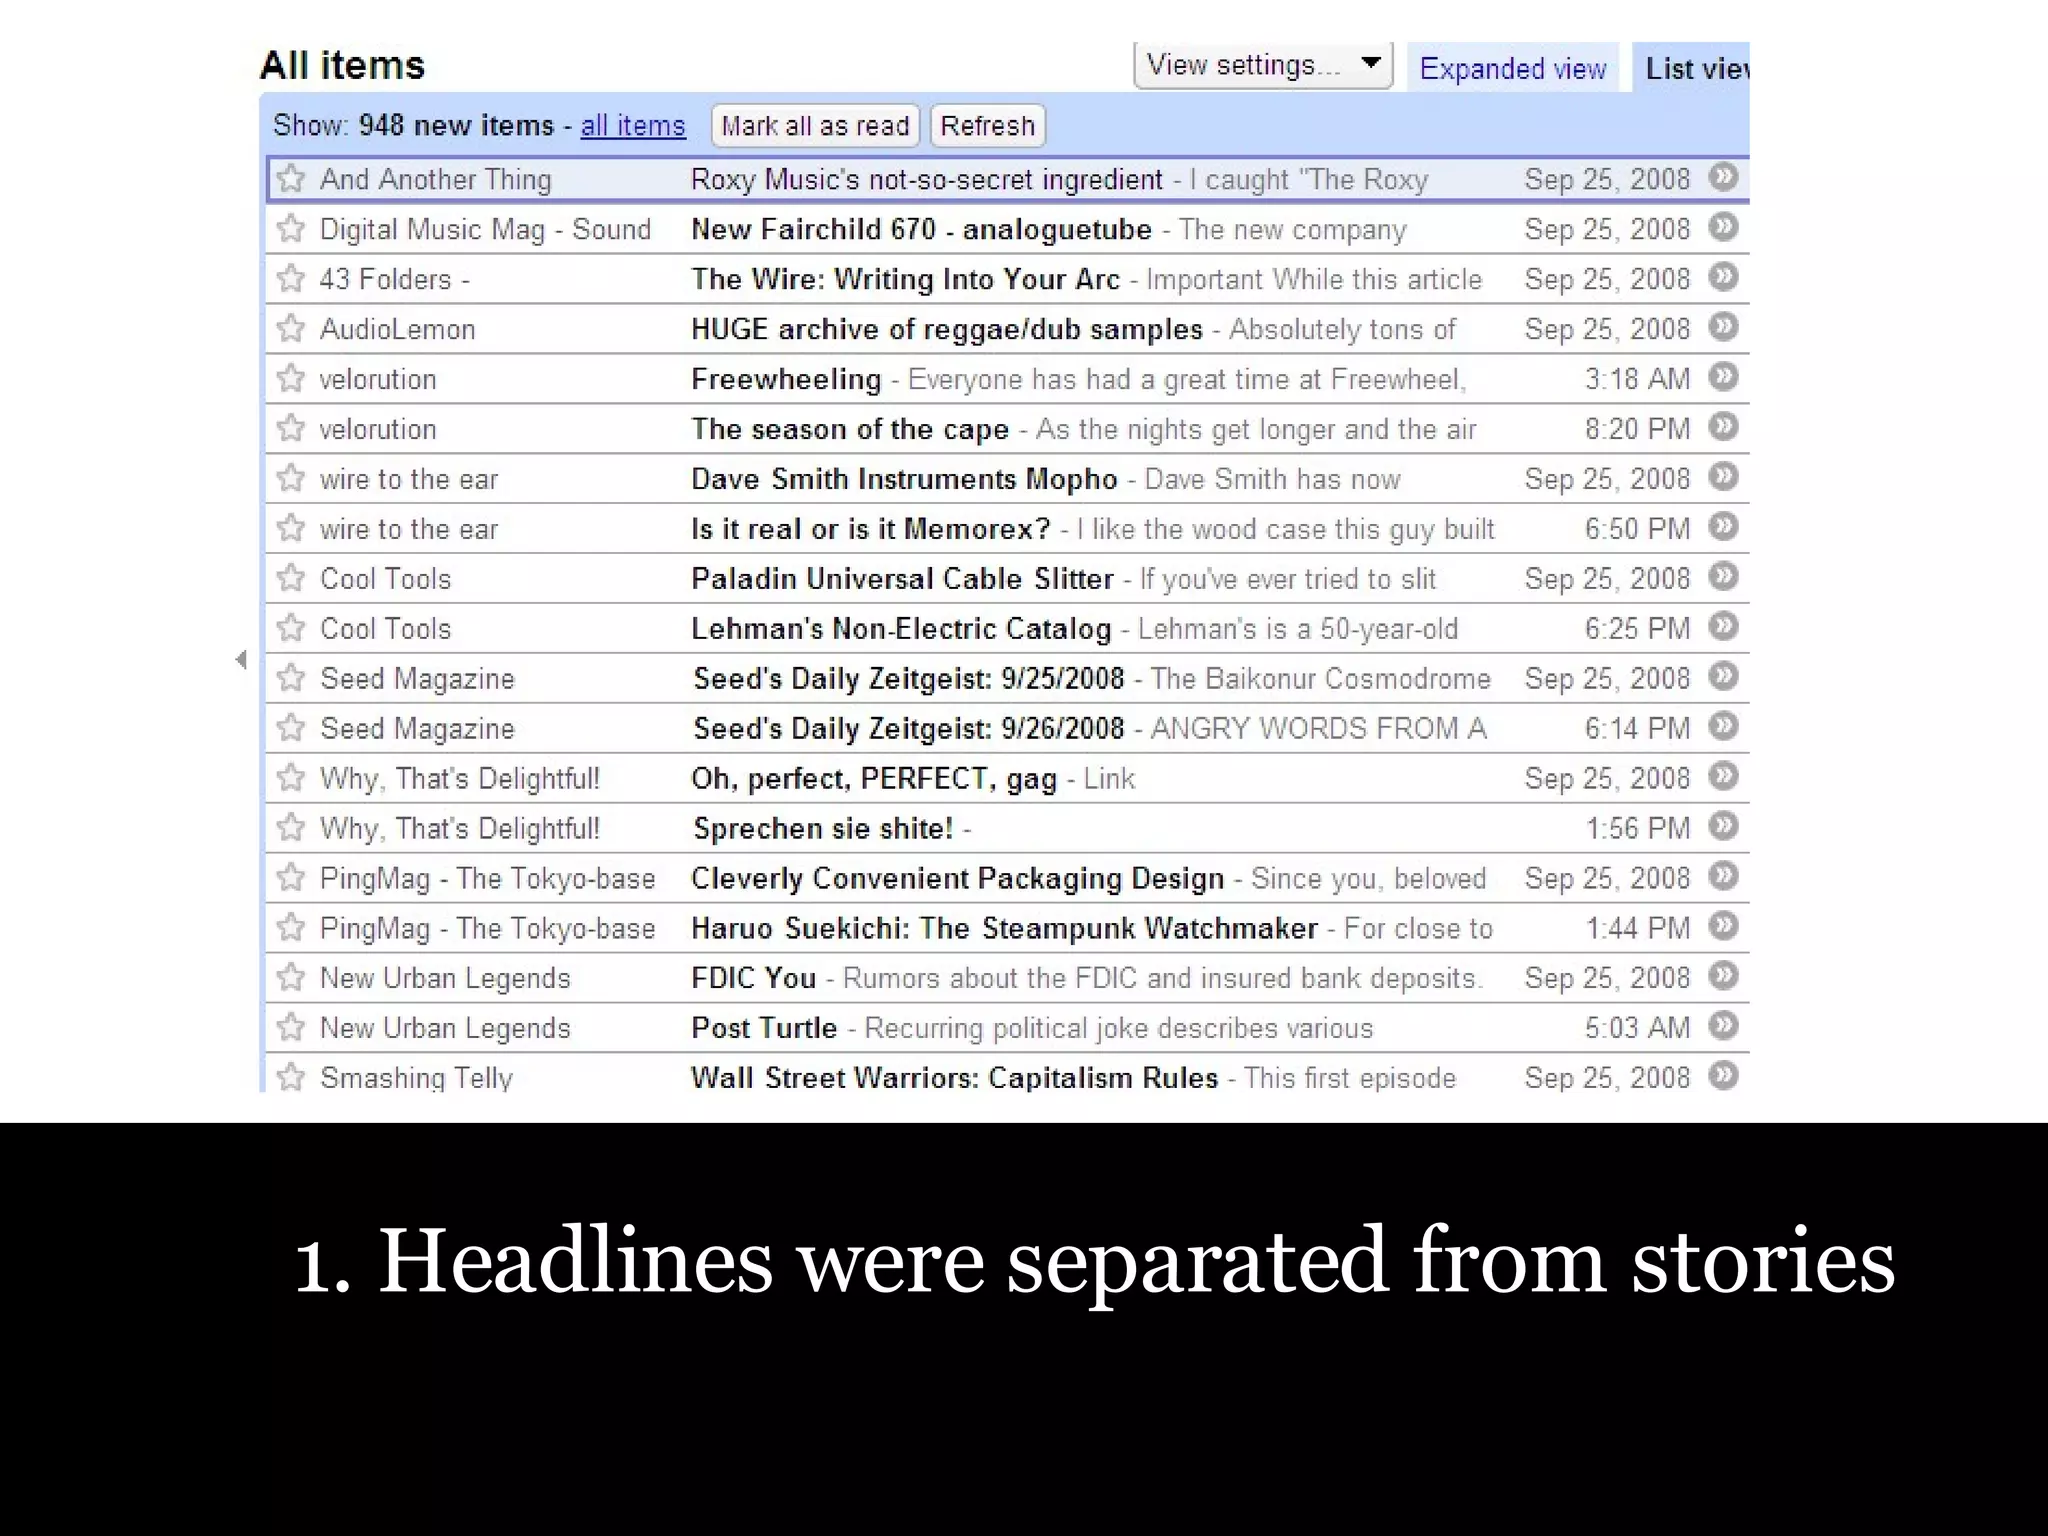
Task: Click Mark all as read button
Action: point(815,126)
